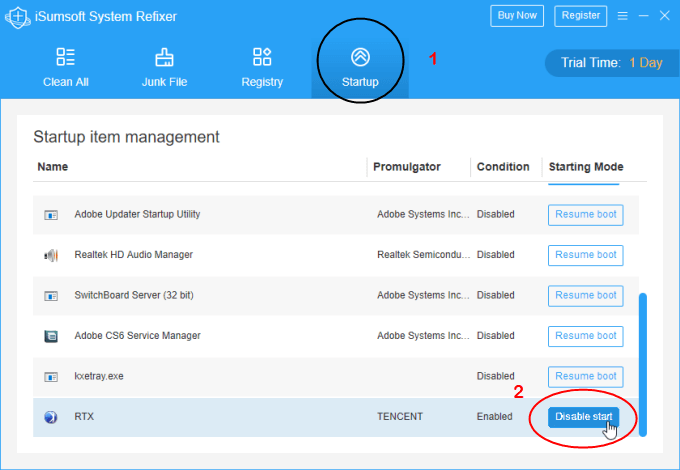The image size is (680, 470).
Task: Resume boot for kxetray.exe
Action: tap(585, 377)
